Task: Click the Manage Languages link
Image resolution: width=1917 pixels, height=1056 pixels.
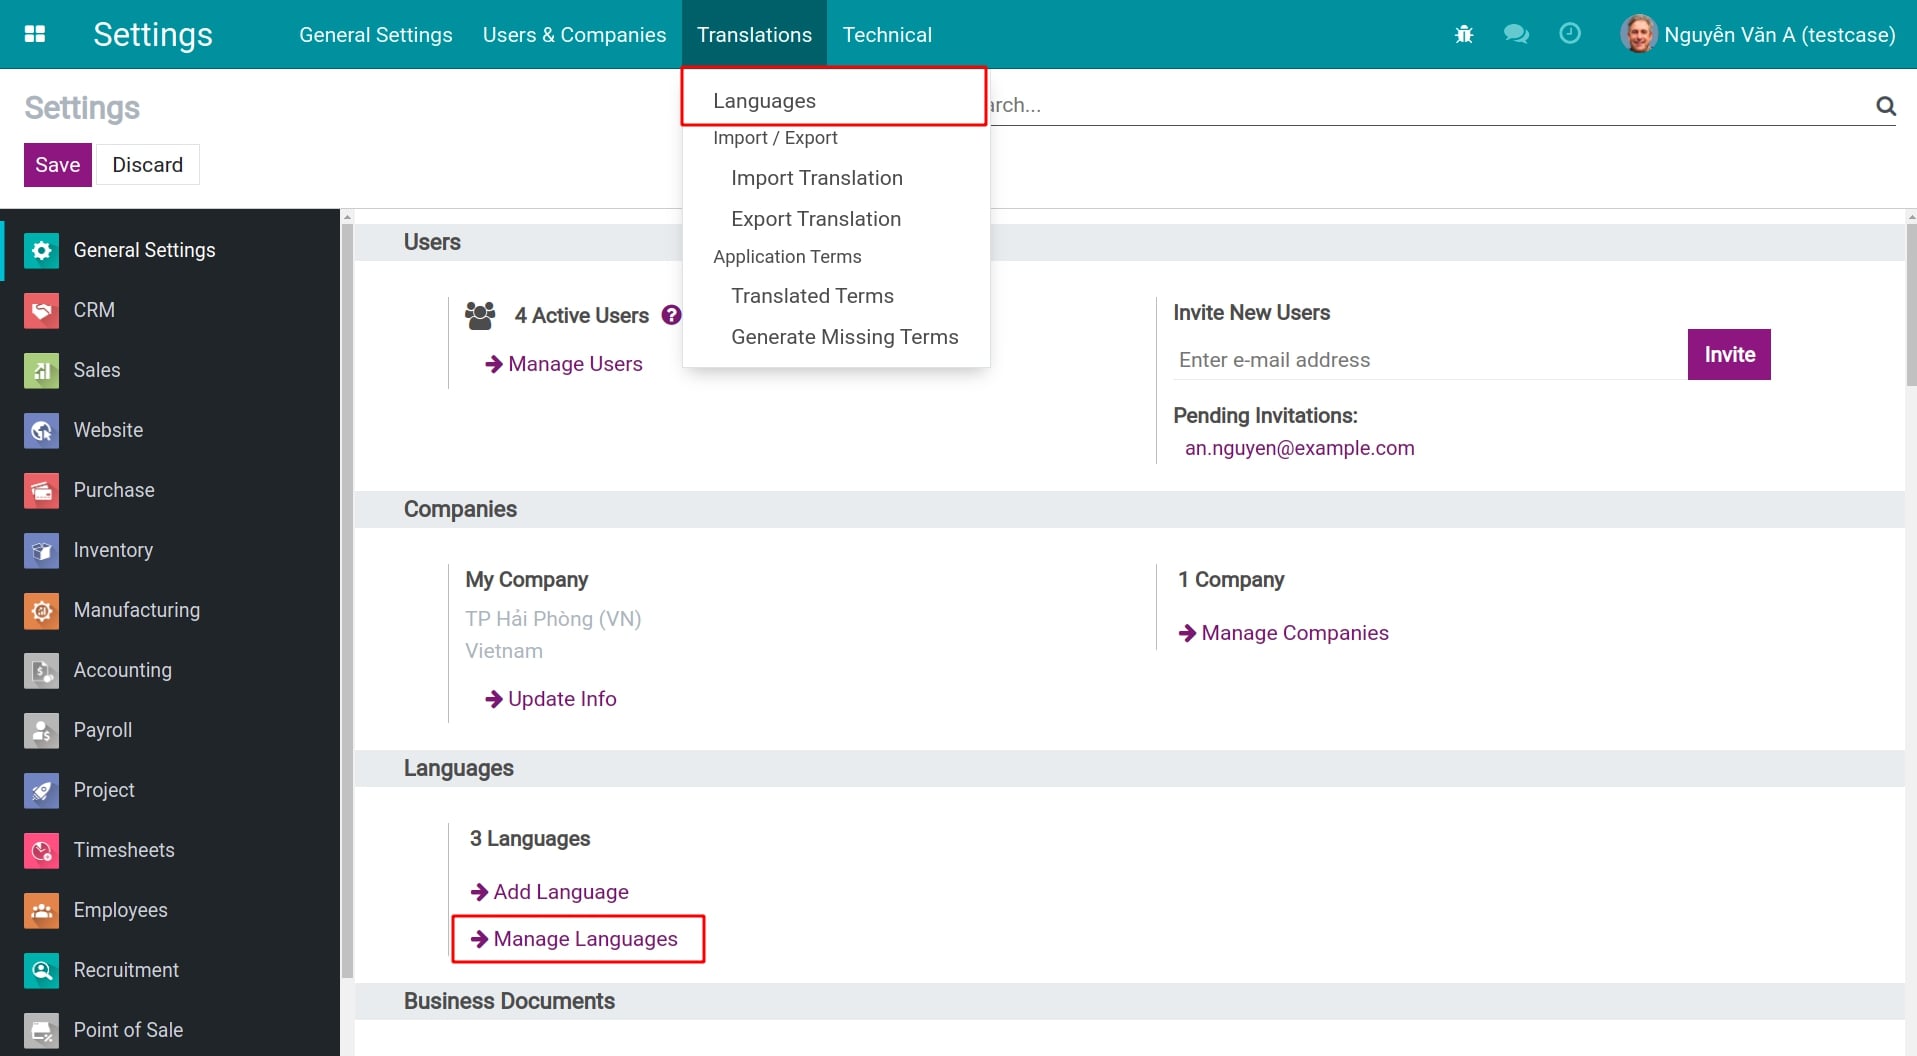Action: click(585, 939)
